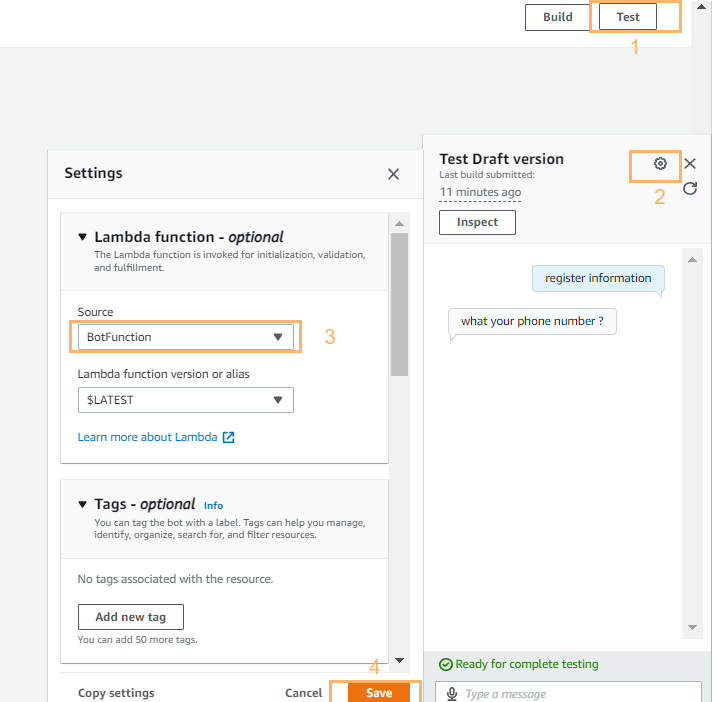Click 'No tags associated with the resource.' text

tap(175, 579)
